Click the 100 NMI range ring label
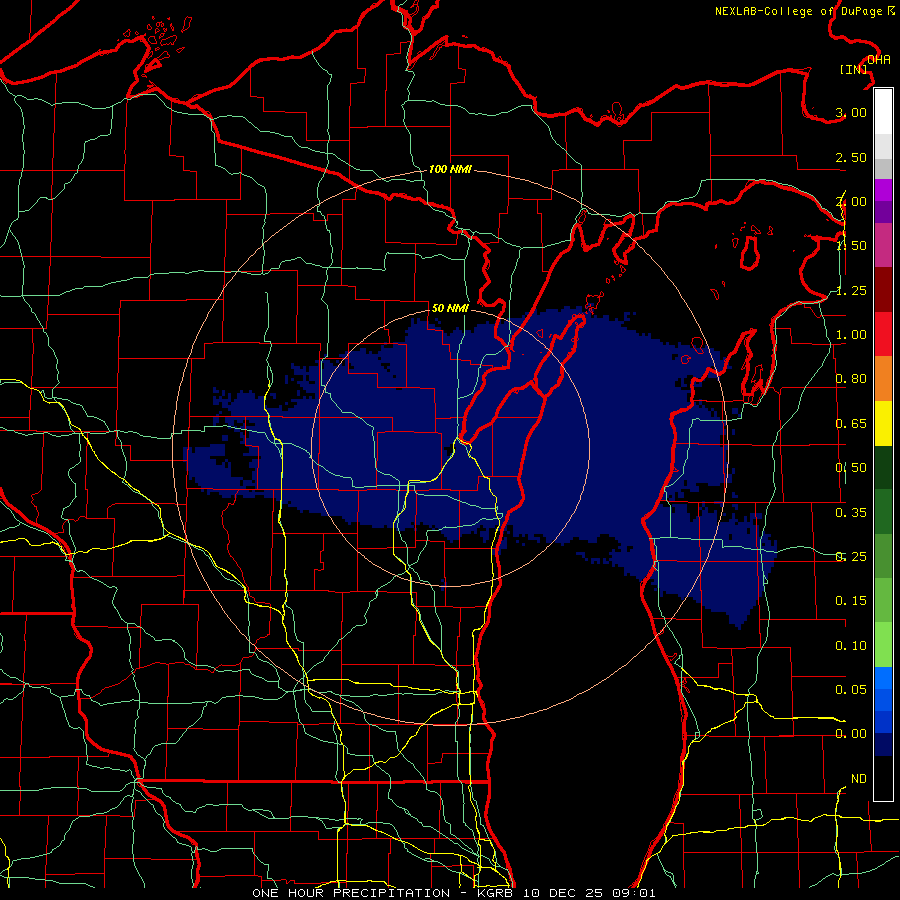This screenshot has height=900, width=900. coord(450,169)
